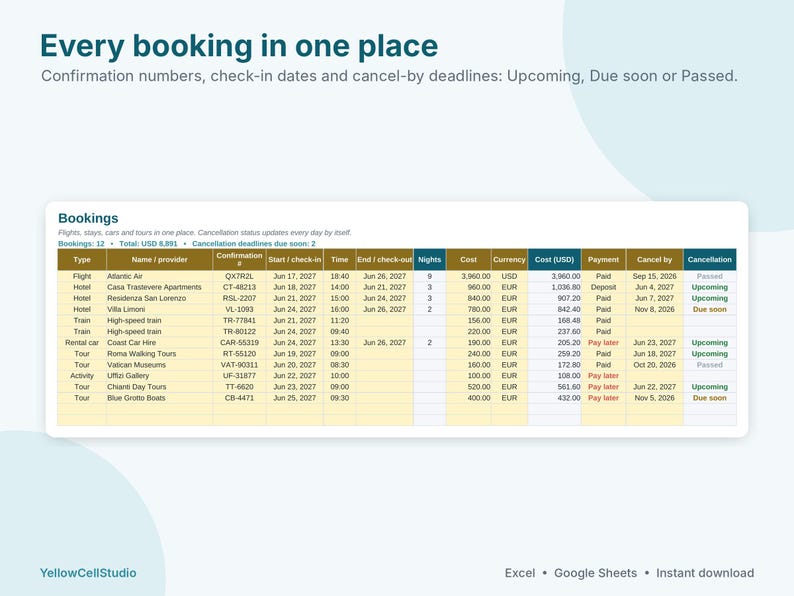Click the Sep 15, 2026 cancel-by date
The height and width of the screenshot is (596, 794).
655,276
